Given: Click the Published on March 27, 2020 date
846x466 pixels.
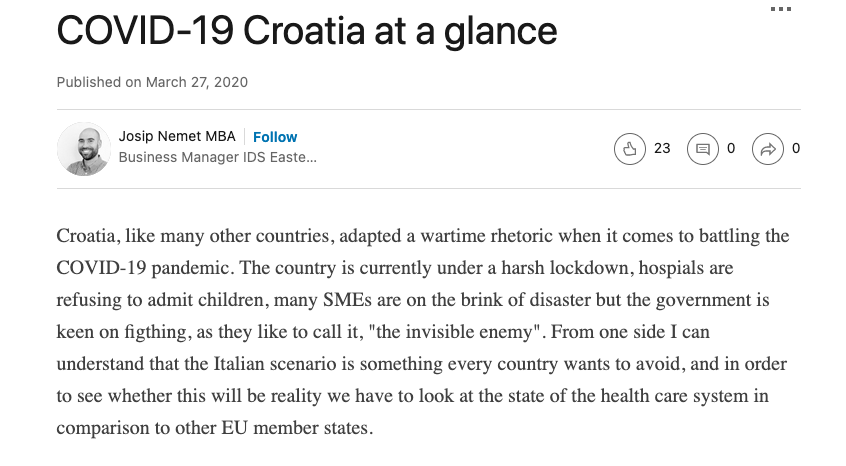Looking at the screenshot, I should click(x=152, y=82).
